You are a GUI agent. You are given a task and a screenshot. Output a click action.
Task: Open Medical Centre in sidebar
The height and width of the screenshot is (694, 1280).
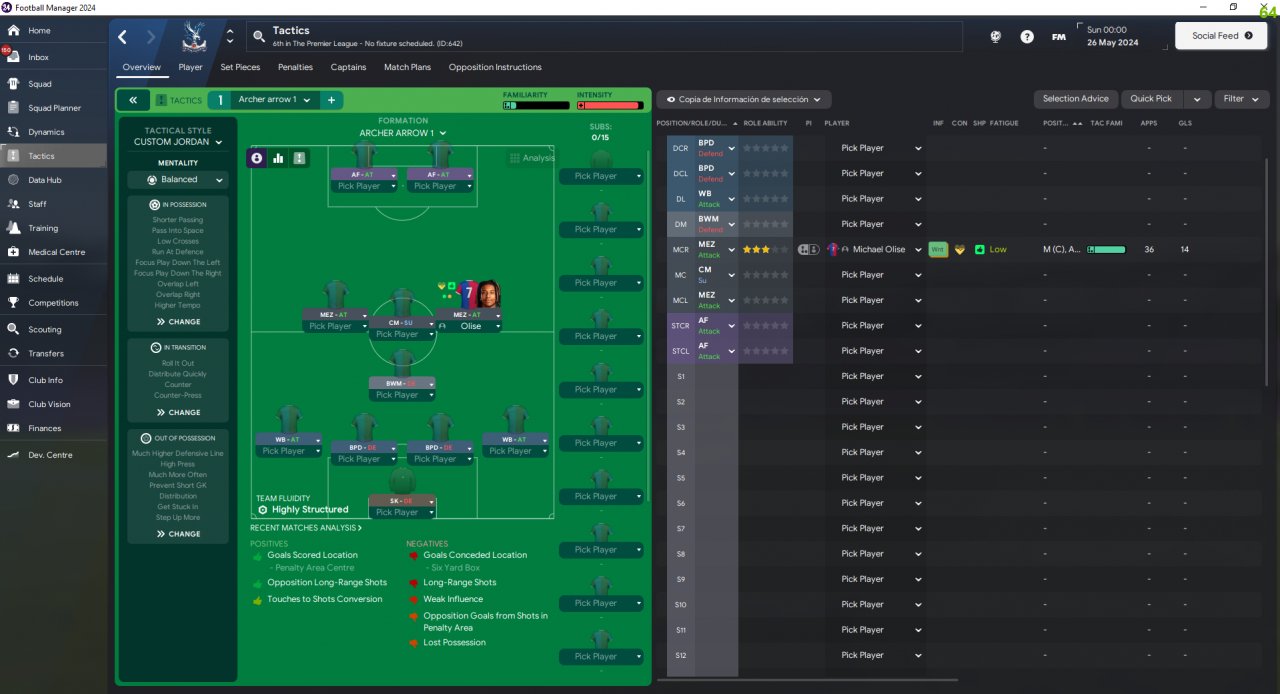coord(13,252)
